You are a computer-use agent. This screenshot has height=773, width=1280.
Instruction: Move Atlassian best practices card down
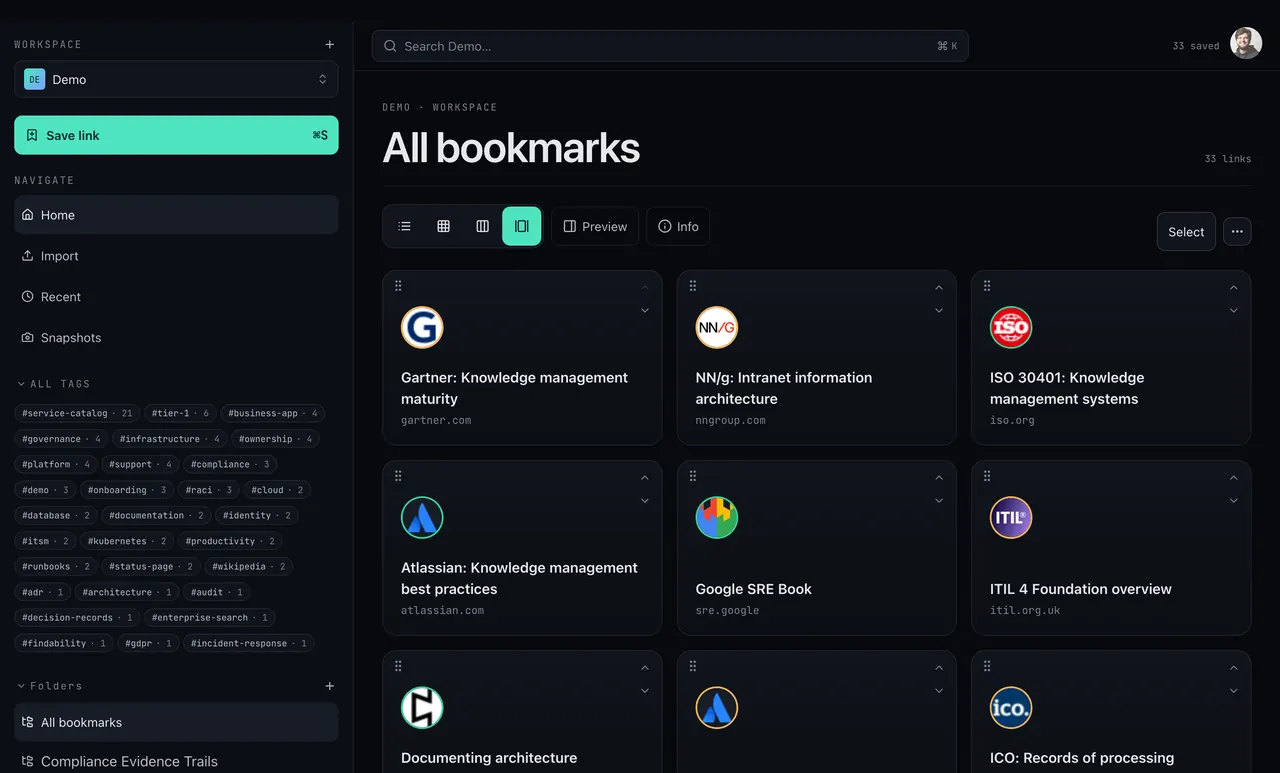[x=645, y=501]
